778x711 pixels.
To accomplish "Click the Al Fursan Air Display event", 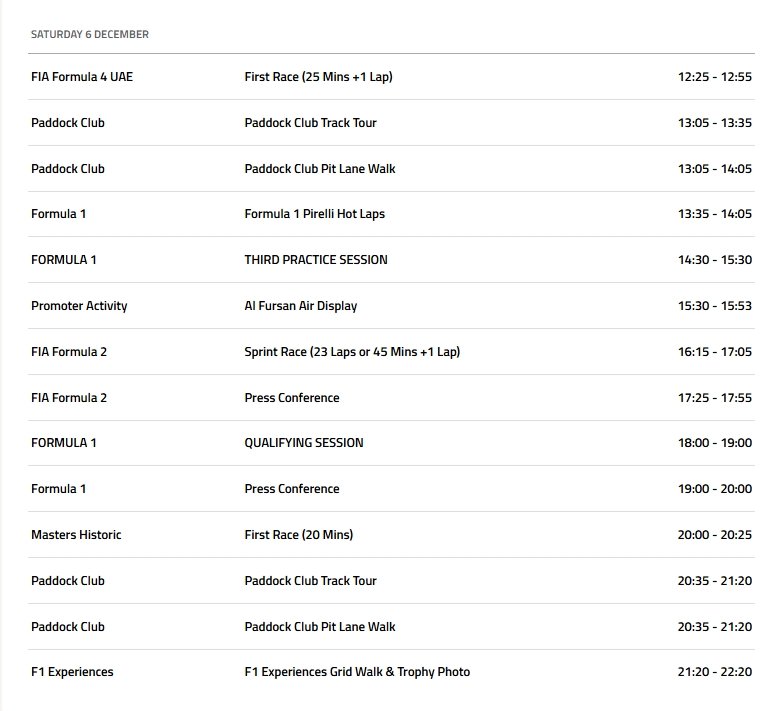I will pyautogui.click(x=300, y=306).
